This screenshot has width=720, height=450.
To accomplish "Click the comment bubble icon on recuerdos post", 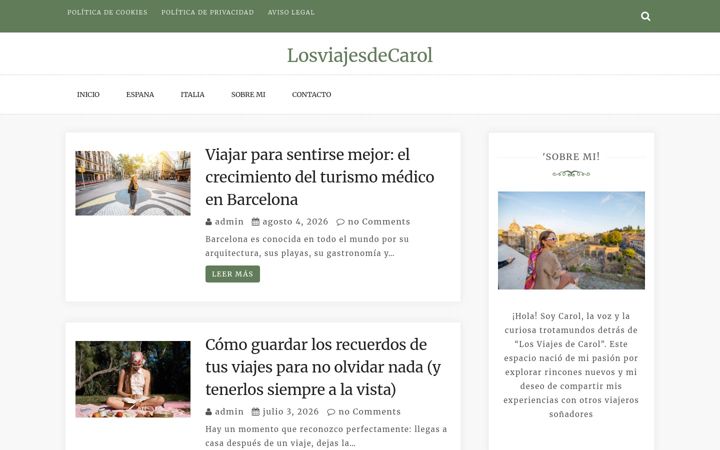I will [331, 412].
